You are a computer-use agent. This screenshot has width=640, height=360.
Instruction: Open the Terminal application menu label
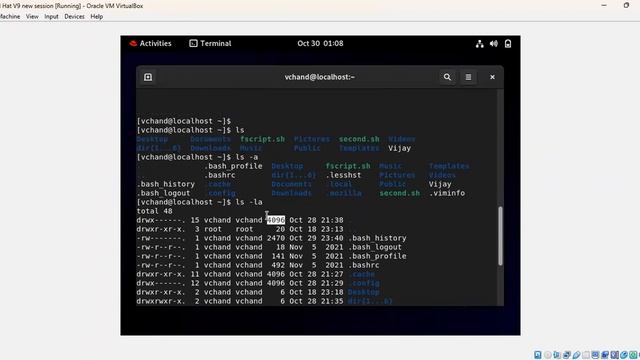tap(216, 43)
